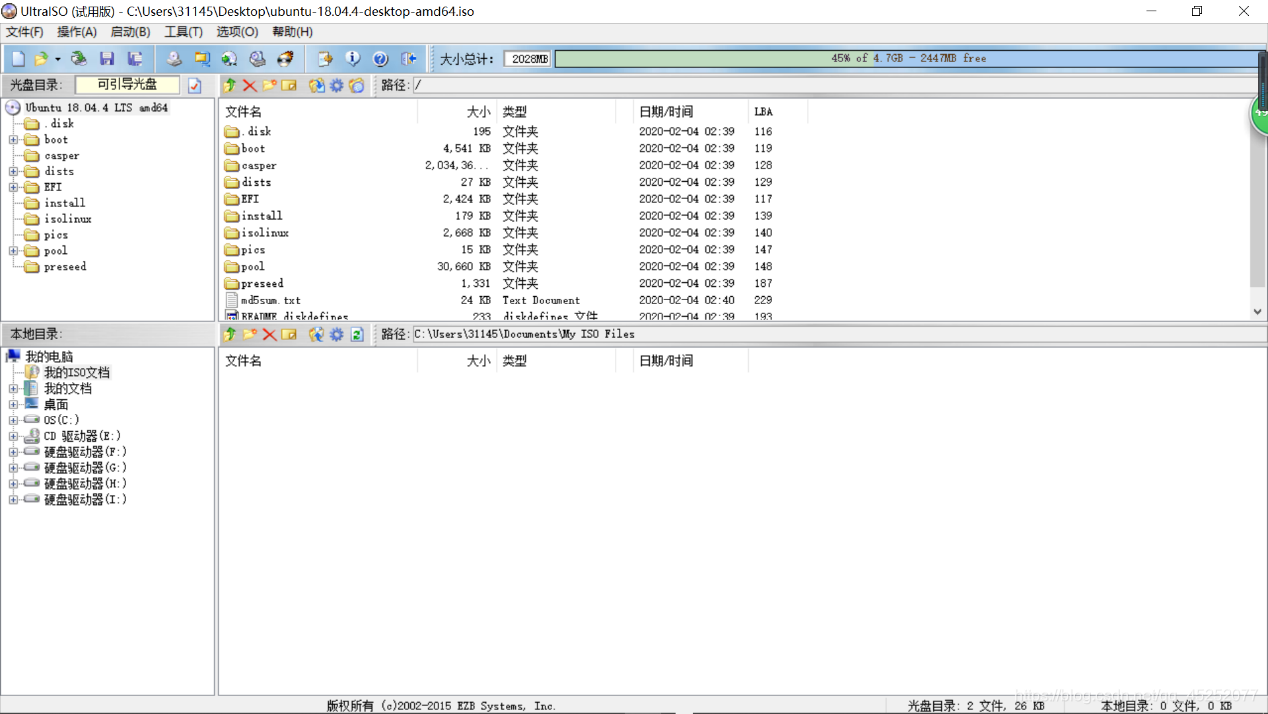This screenshot has width=1268, height=714.
Task: Click the Save floppy disk icon
Action: tap(107, 59)
